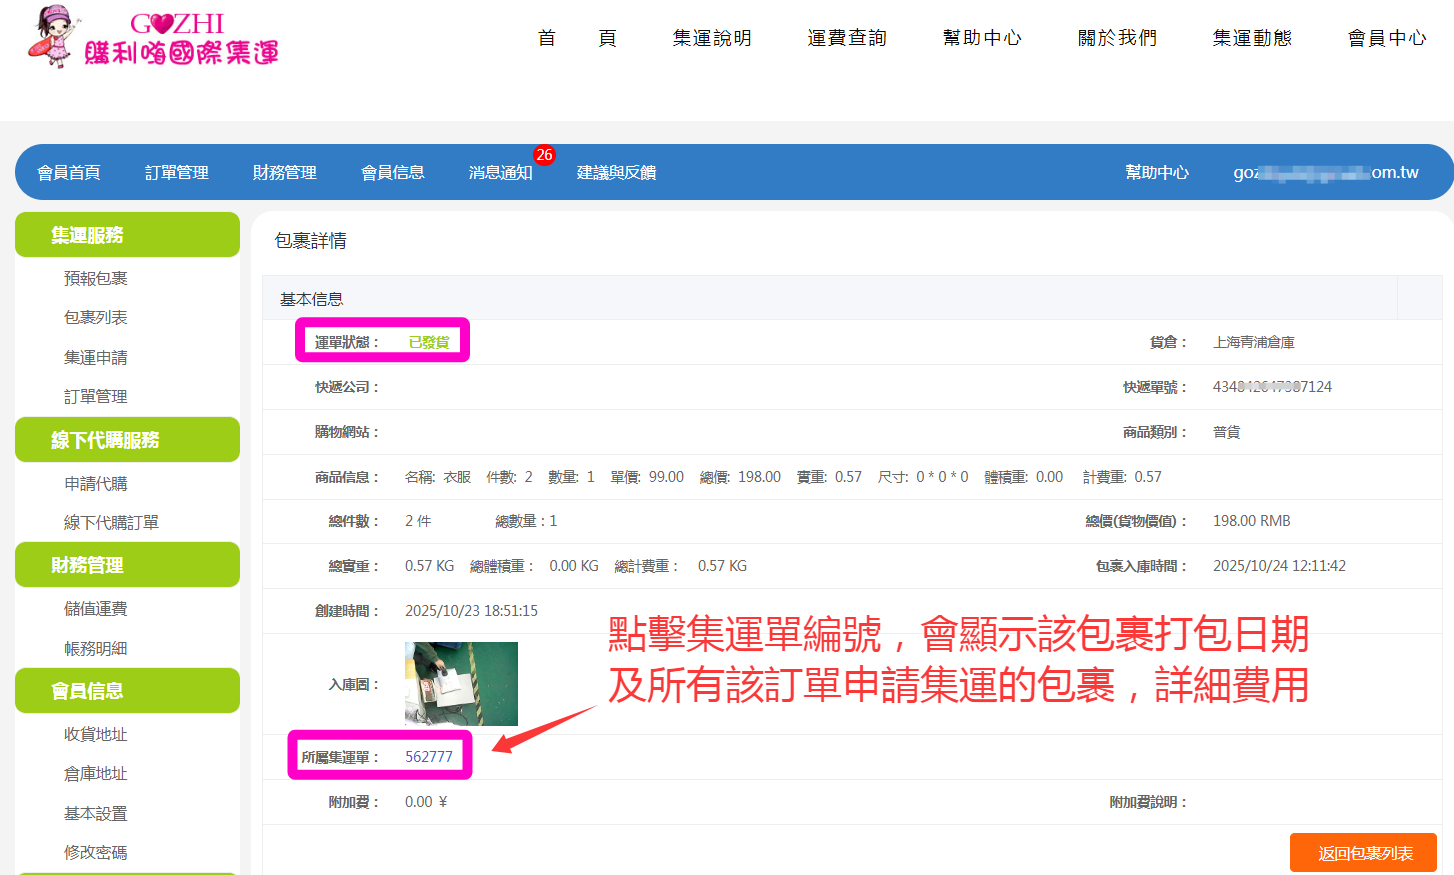This screenshot has width=1454, height=875.
Task: Open the 入庫圖 package photo thumbnail
Action: (x=461, y=684)
